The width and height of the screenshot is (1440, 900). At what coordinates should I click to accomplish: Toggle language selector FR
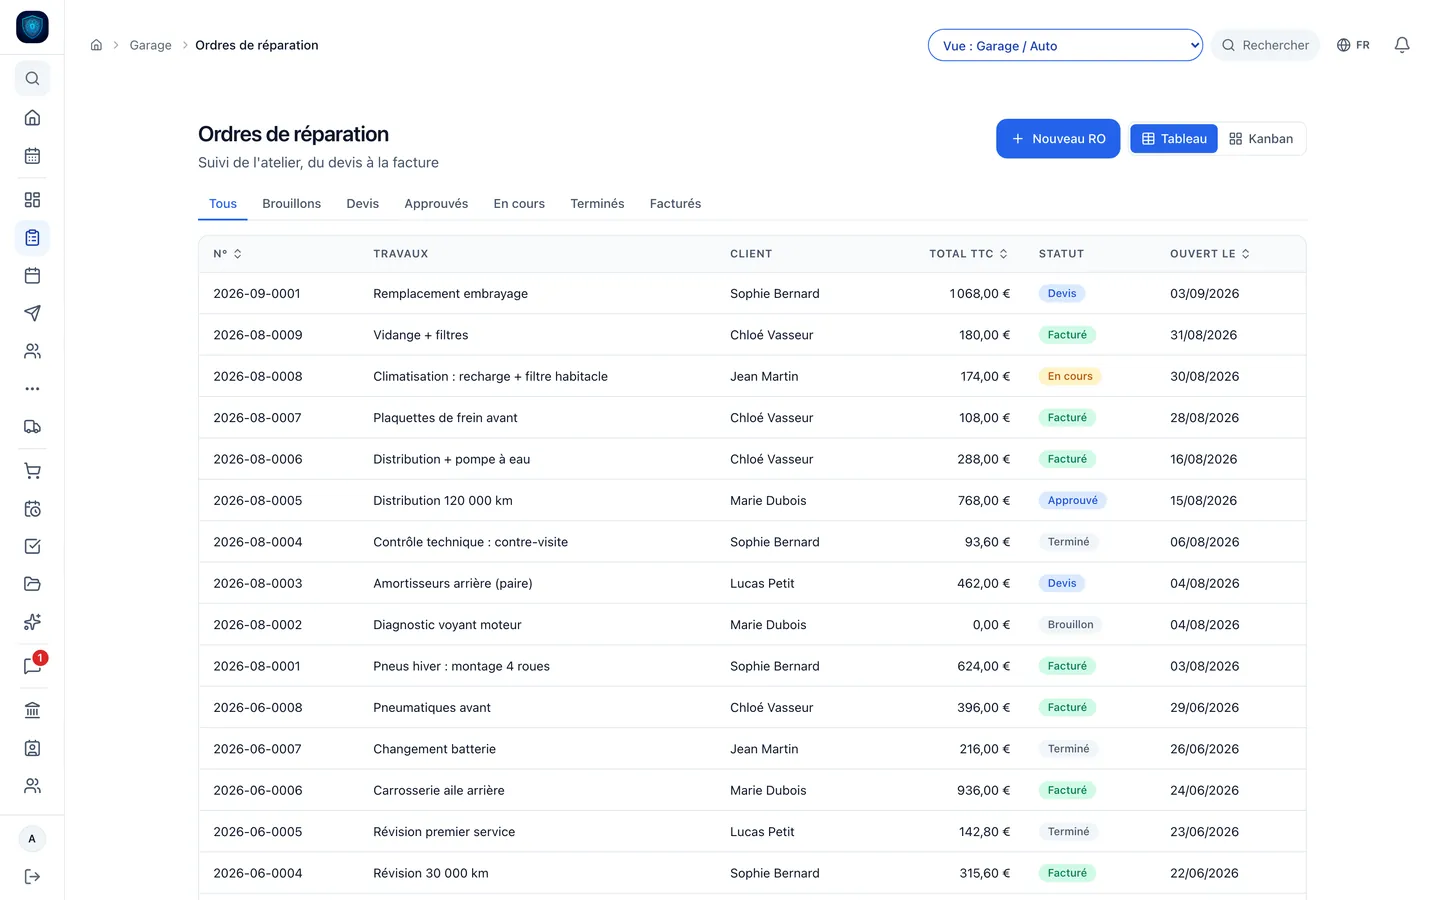[1353, 45]
